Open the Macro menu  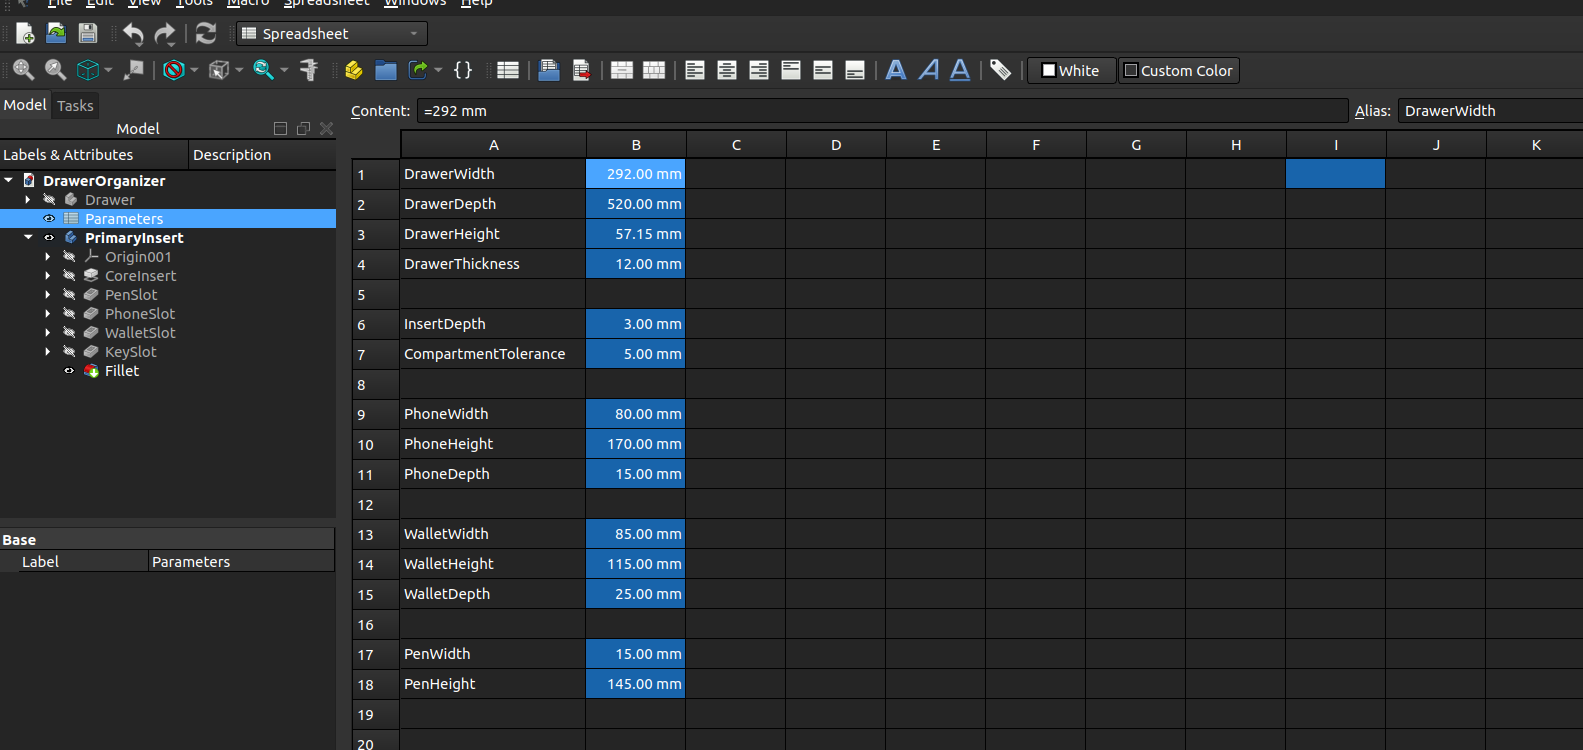point(248,3)
